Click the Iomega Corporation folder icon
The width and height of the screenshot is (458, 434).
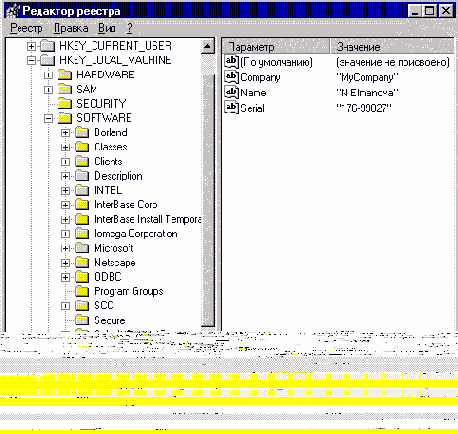point(82,234)
